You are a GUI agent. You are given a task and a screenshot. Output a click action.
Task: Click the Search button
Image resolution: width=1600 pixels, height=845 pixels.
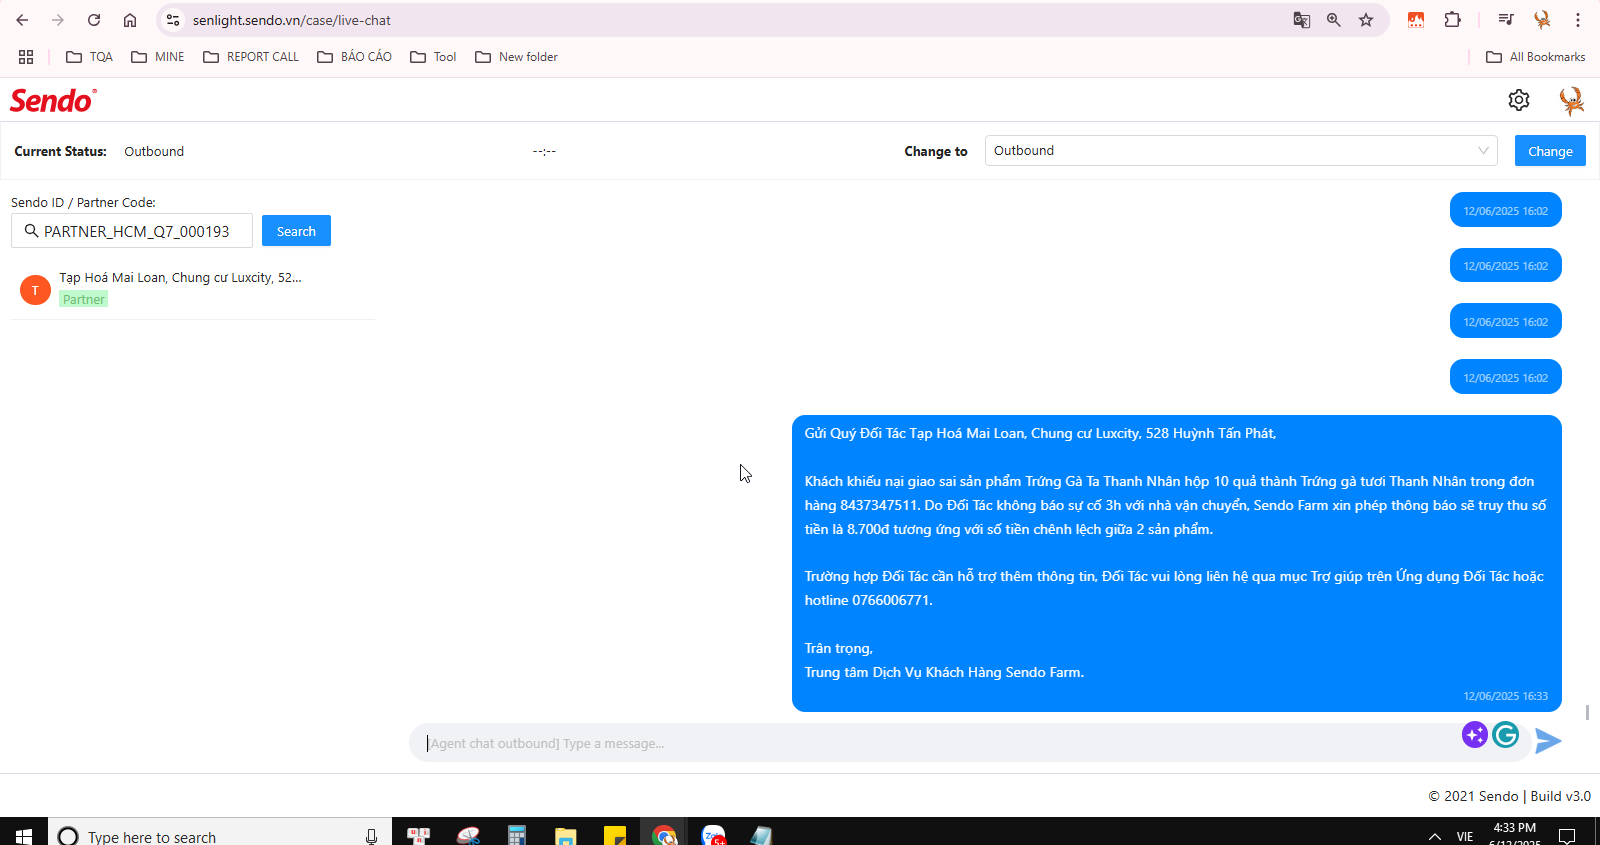[296, 231]
